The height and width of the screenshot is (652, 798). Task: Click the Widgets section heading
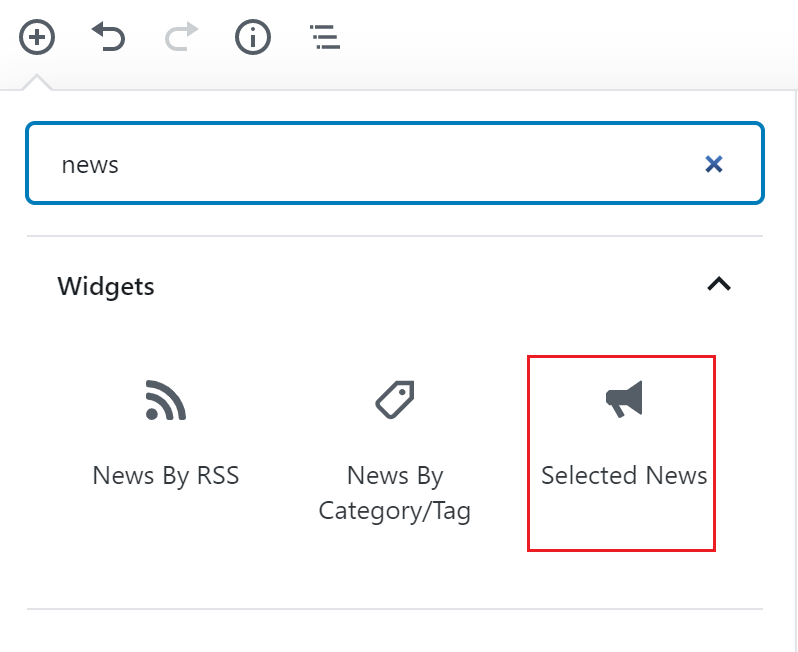(106, 286)
